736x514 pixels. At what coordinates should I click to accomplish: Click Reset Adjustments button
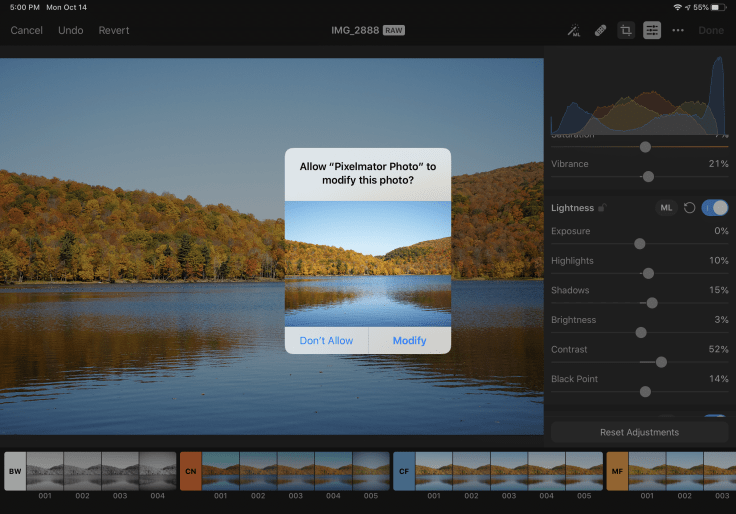click(639, 432)
